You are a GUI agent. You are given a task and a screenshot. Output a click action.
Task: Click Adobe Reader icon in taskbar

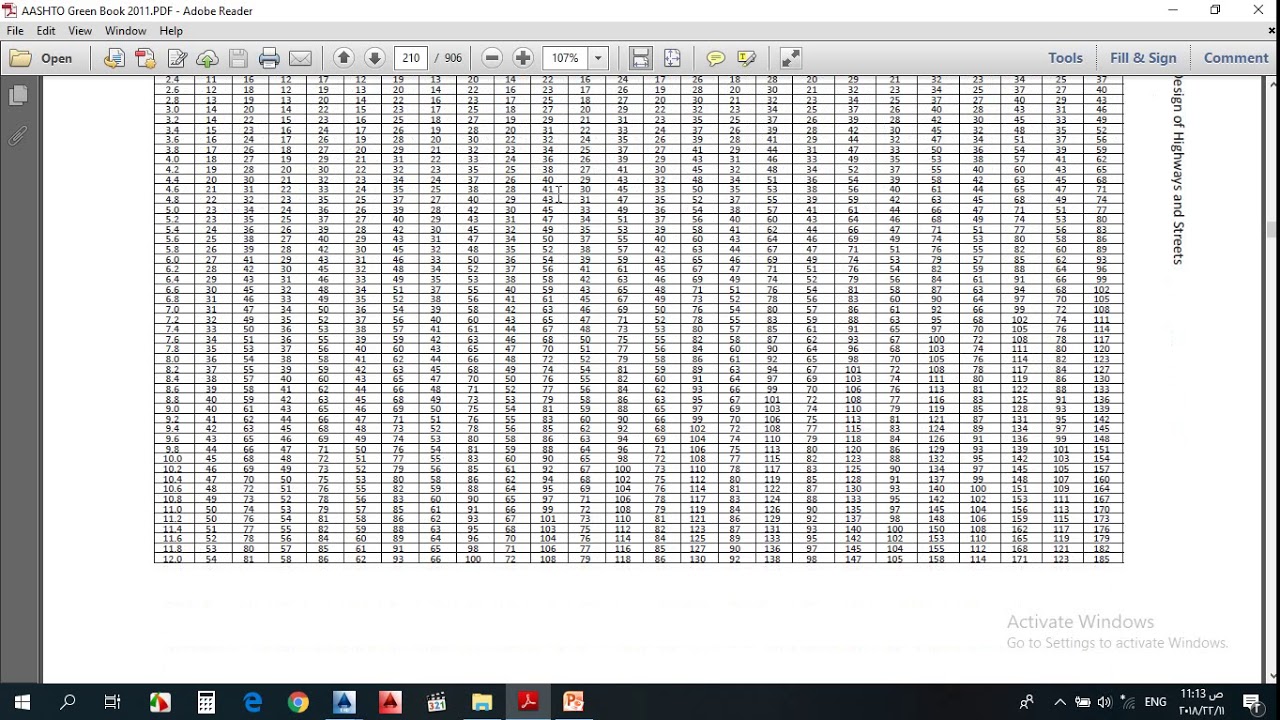click(x=528, y=702)
